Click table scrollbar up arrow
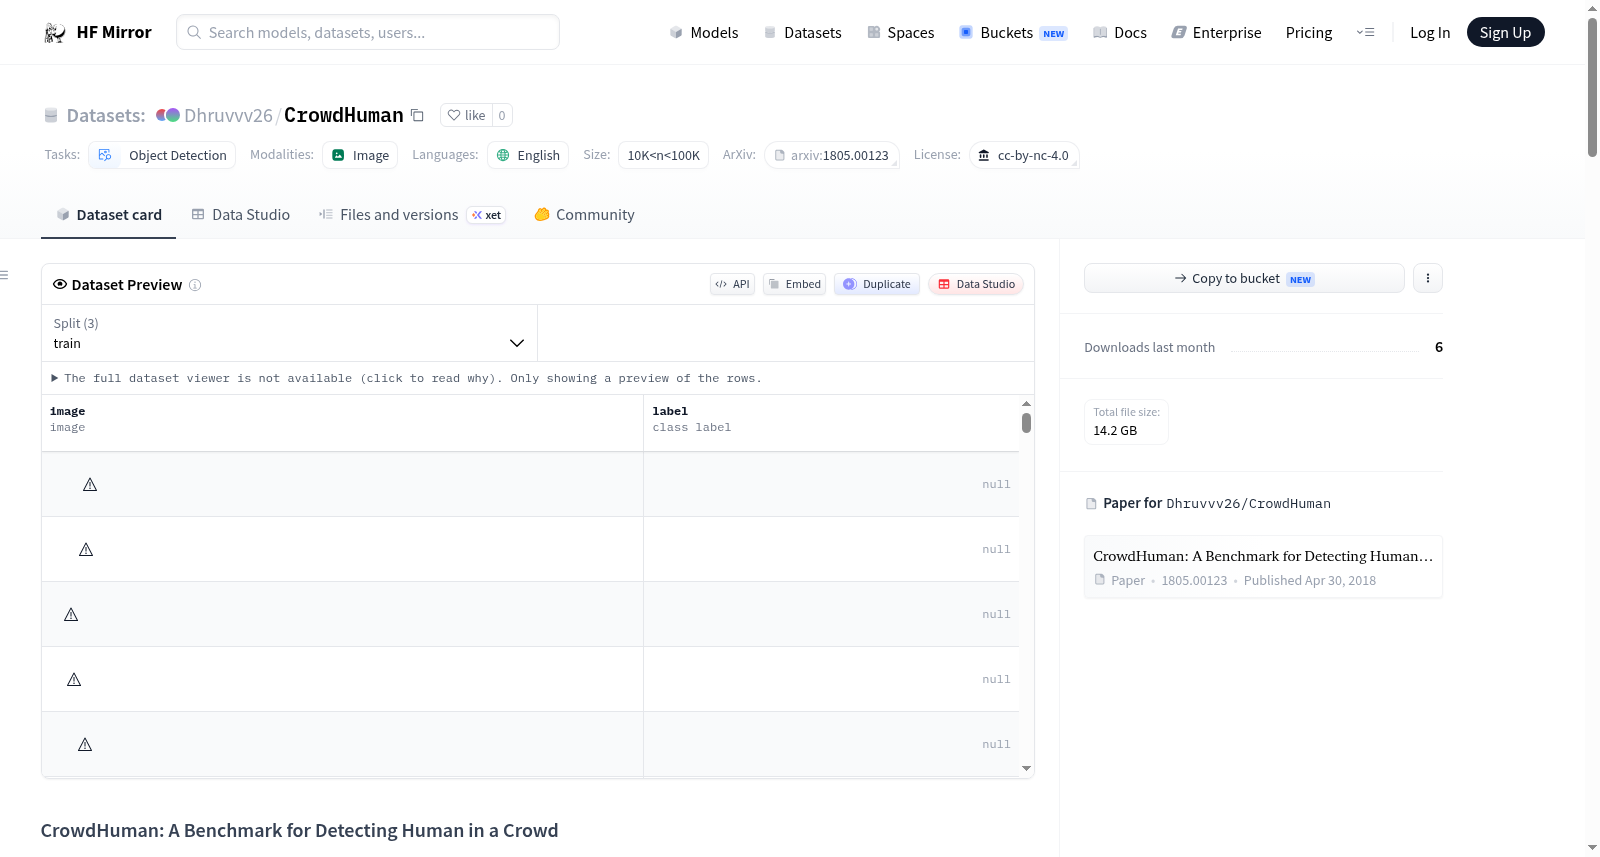Viewport: 1600px width, 857px height. (x=1026, y=403)
